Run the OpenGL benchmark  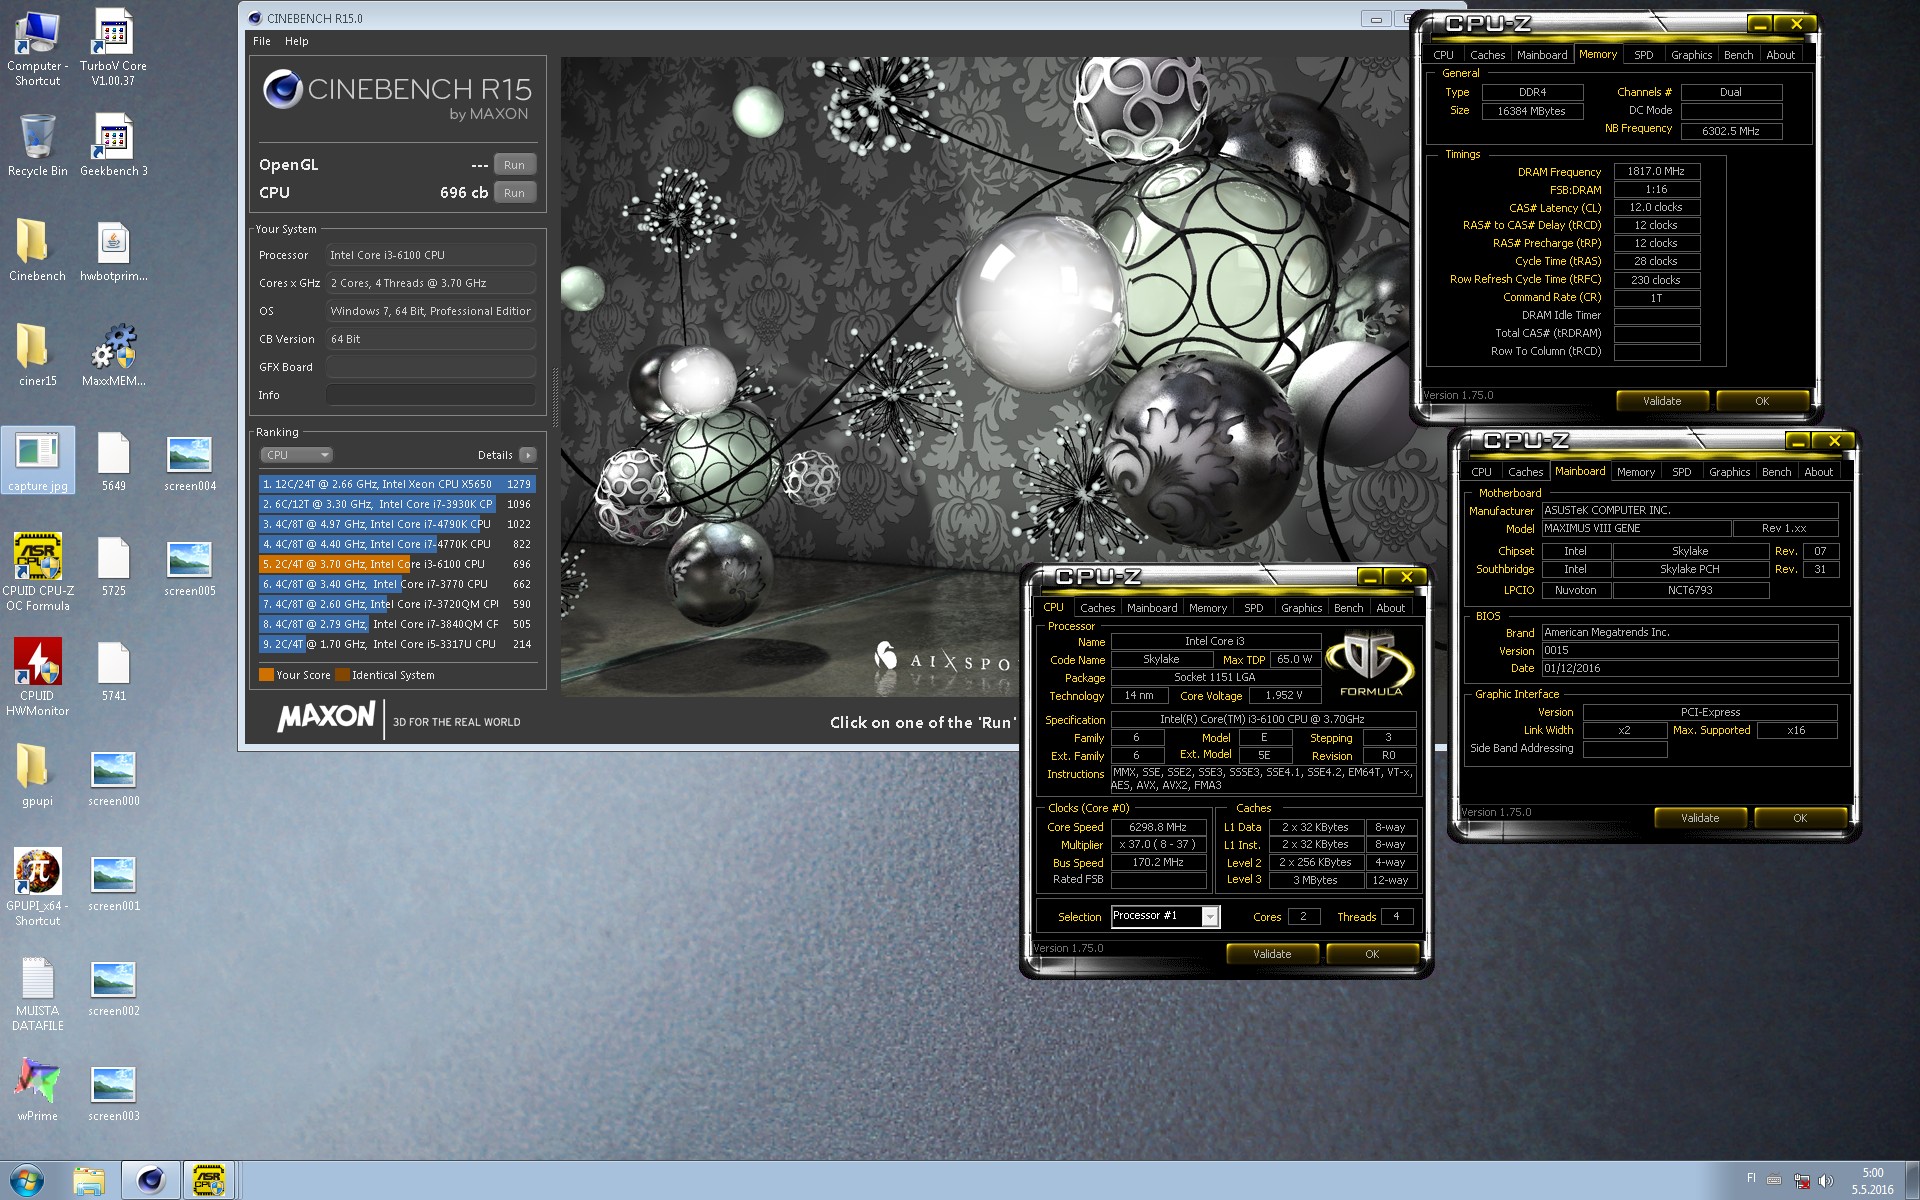(514, 165)
